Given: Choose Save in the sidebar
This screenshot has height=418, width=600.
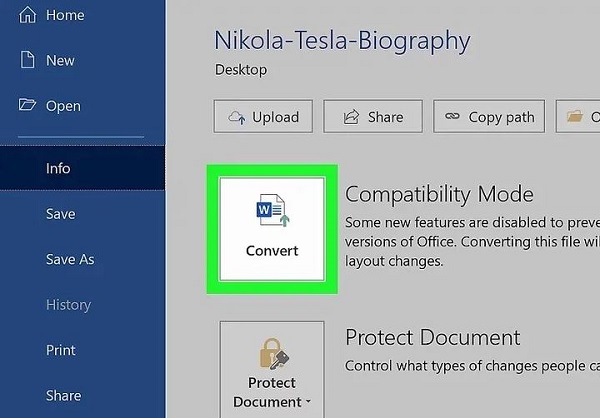Looking at the screenshot, I should (60, 214).
